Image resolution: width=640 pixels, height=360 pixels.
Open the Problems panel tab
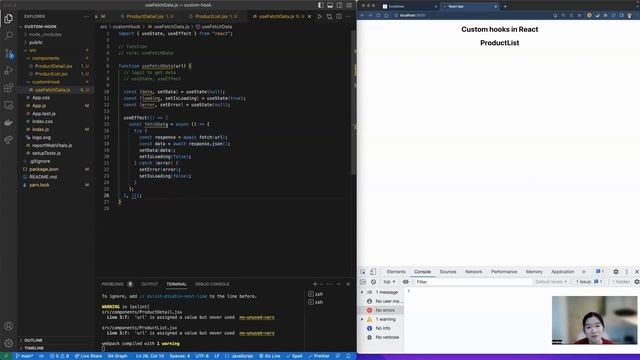pos(113,284)
